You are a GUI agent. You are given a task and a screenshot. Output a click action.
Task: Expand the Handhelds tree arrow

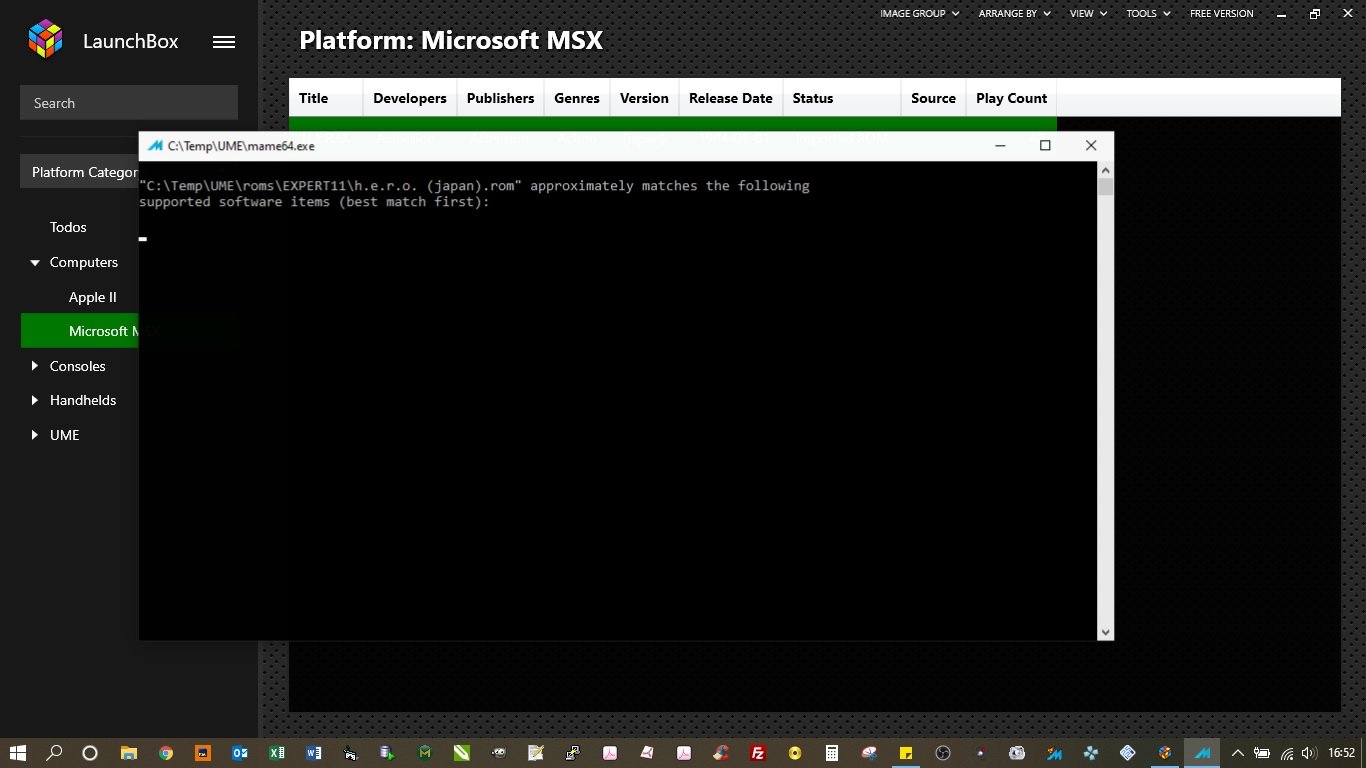(36, 400)
